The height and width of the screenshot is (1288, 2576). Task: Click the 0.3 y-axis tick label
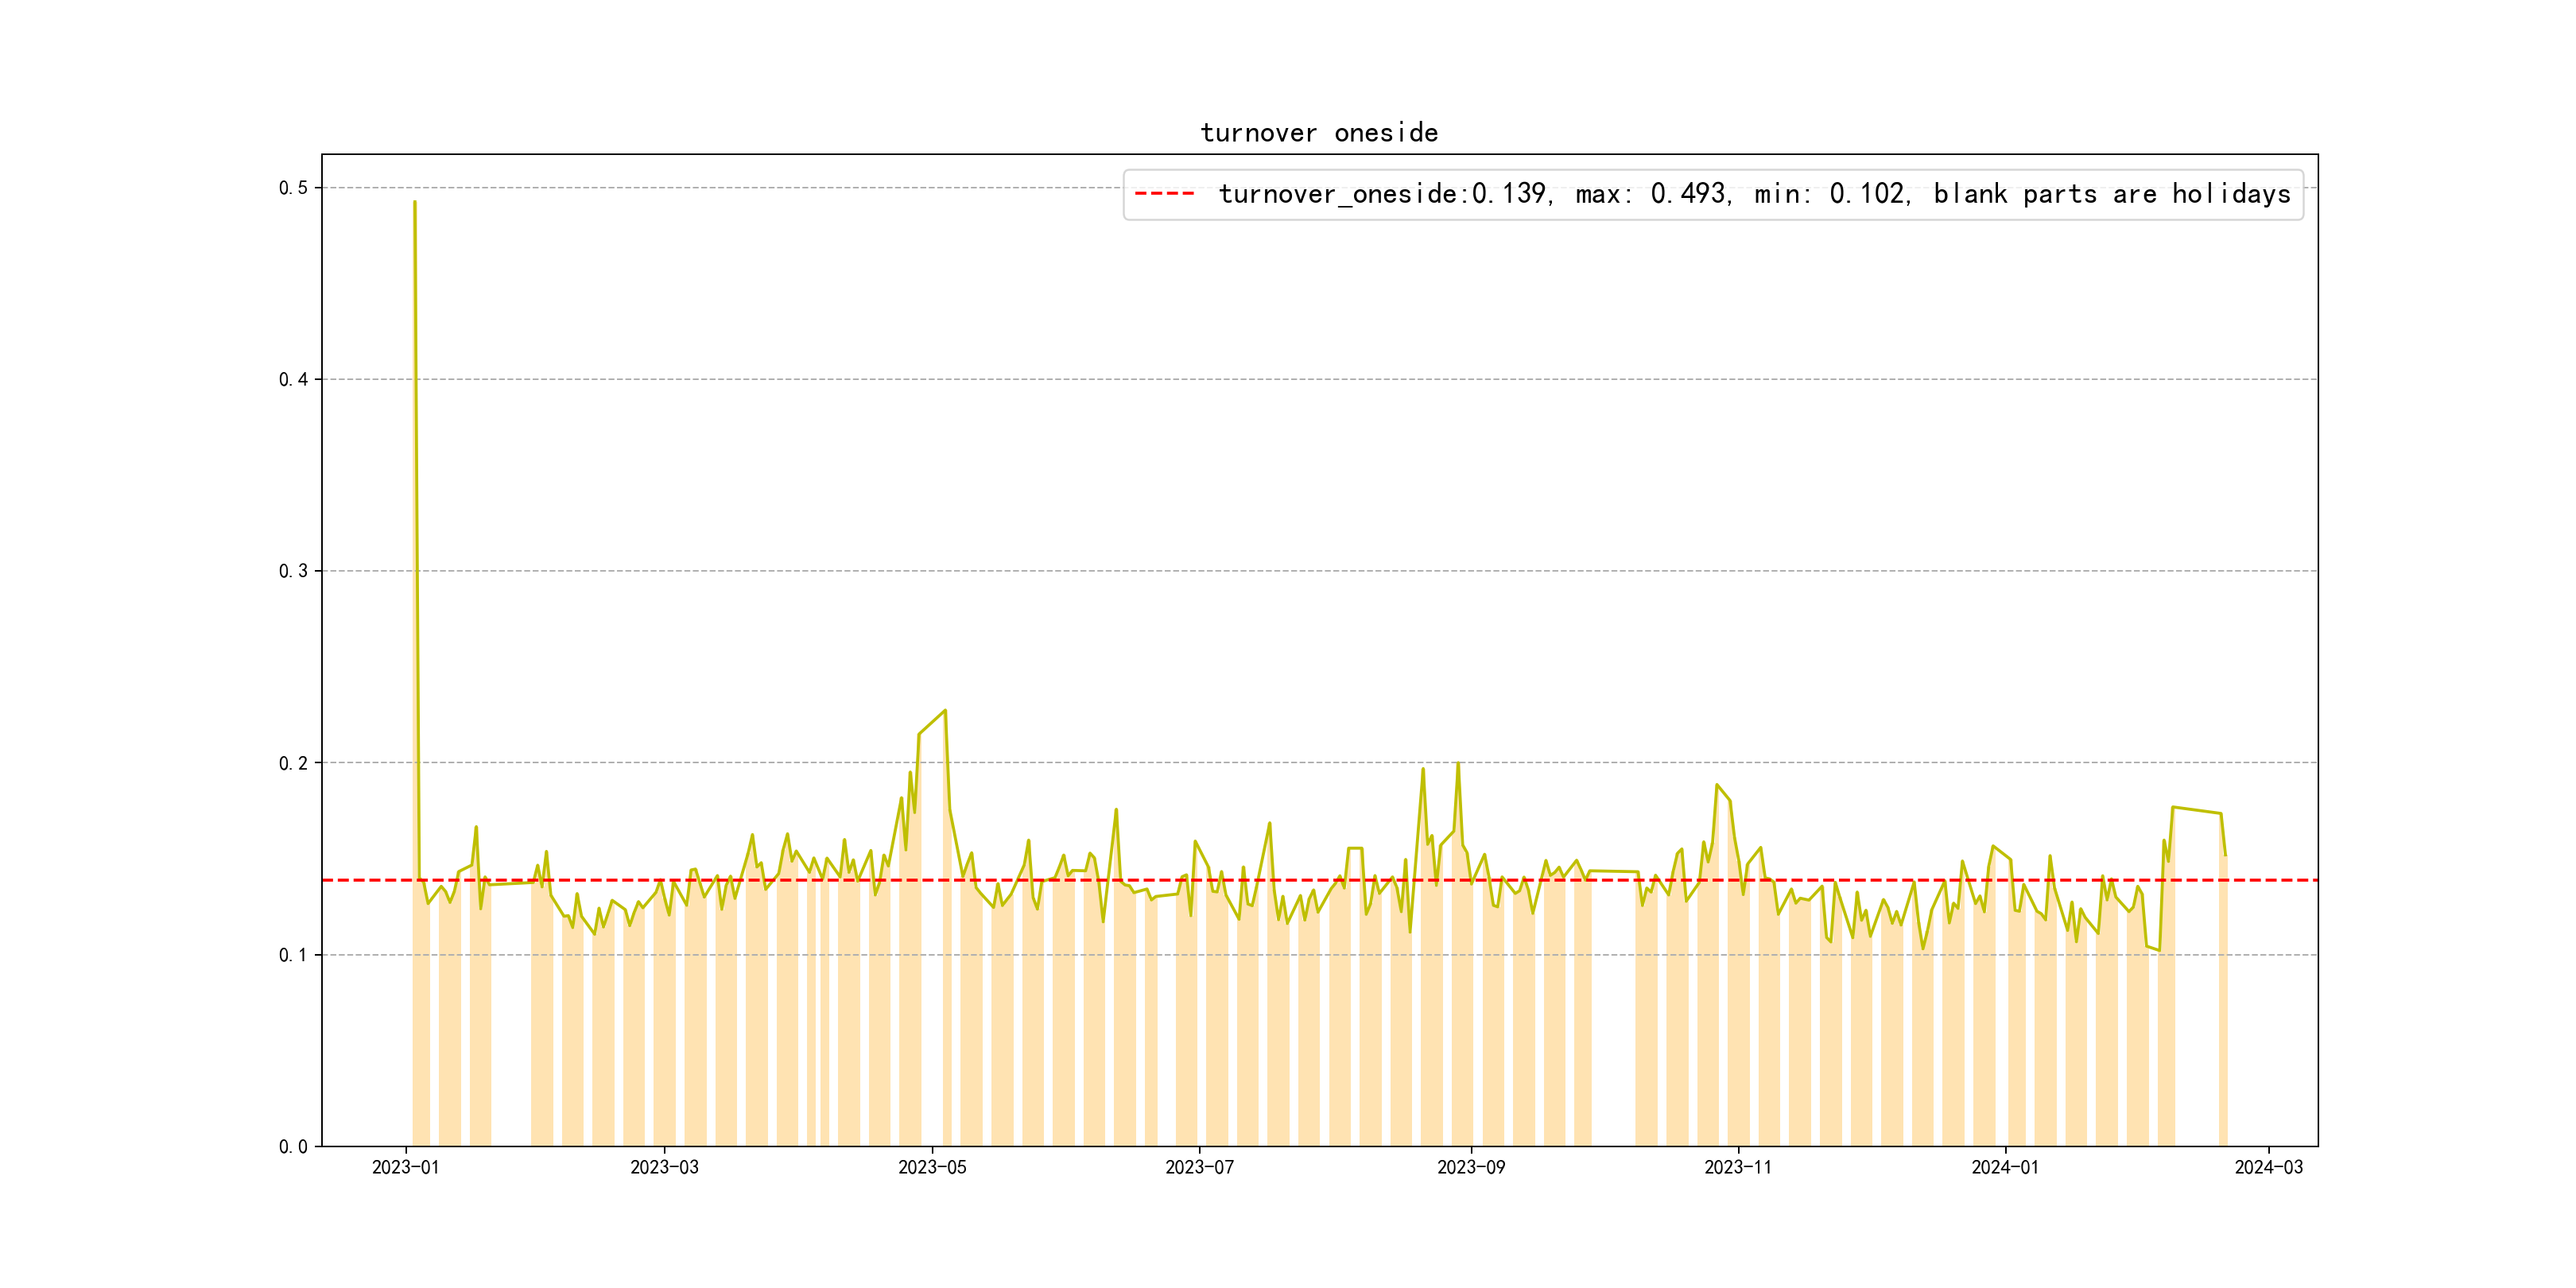pyautogui.click(x=293, y=571)
